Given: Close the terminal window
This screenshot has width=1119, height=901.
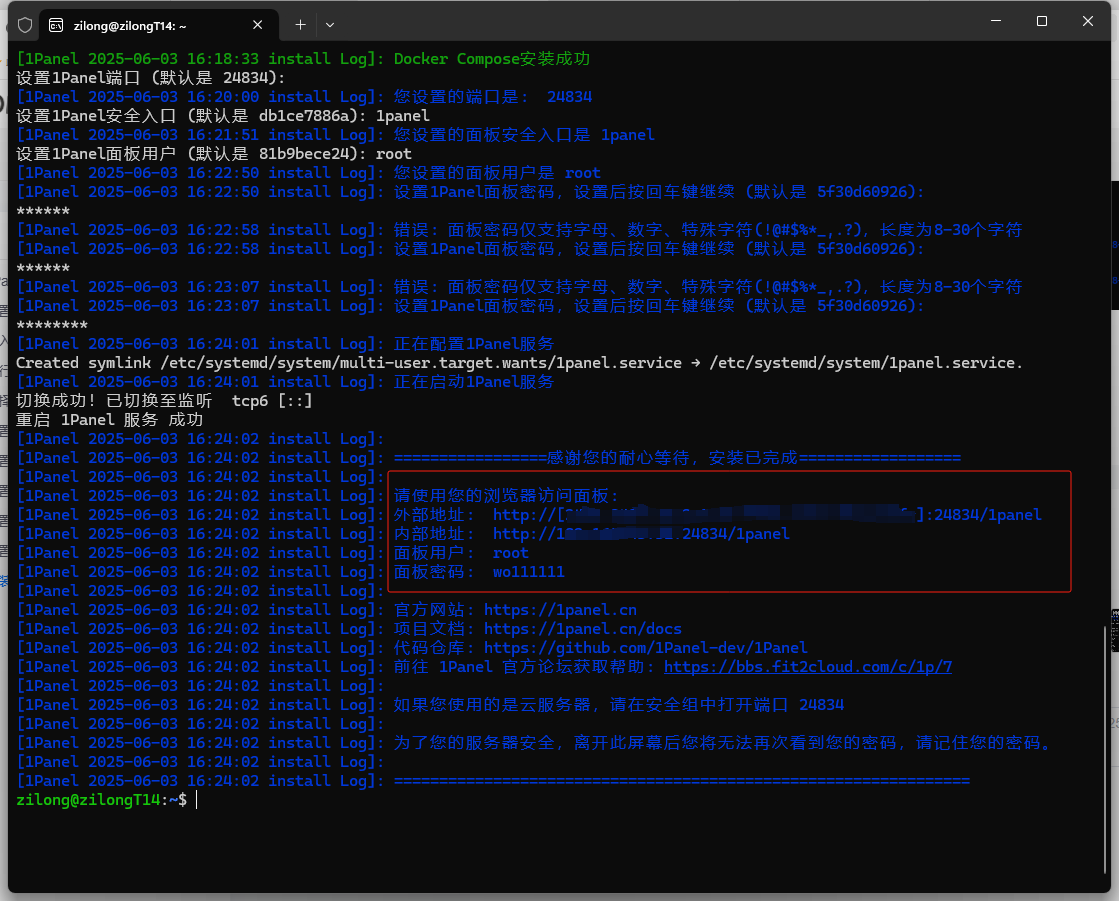Looking at the screenshot, I should 1088,21.
